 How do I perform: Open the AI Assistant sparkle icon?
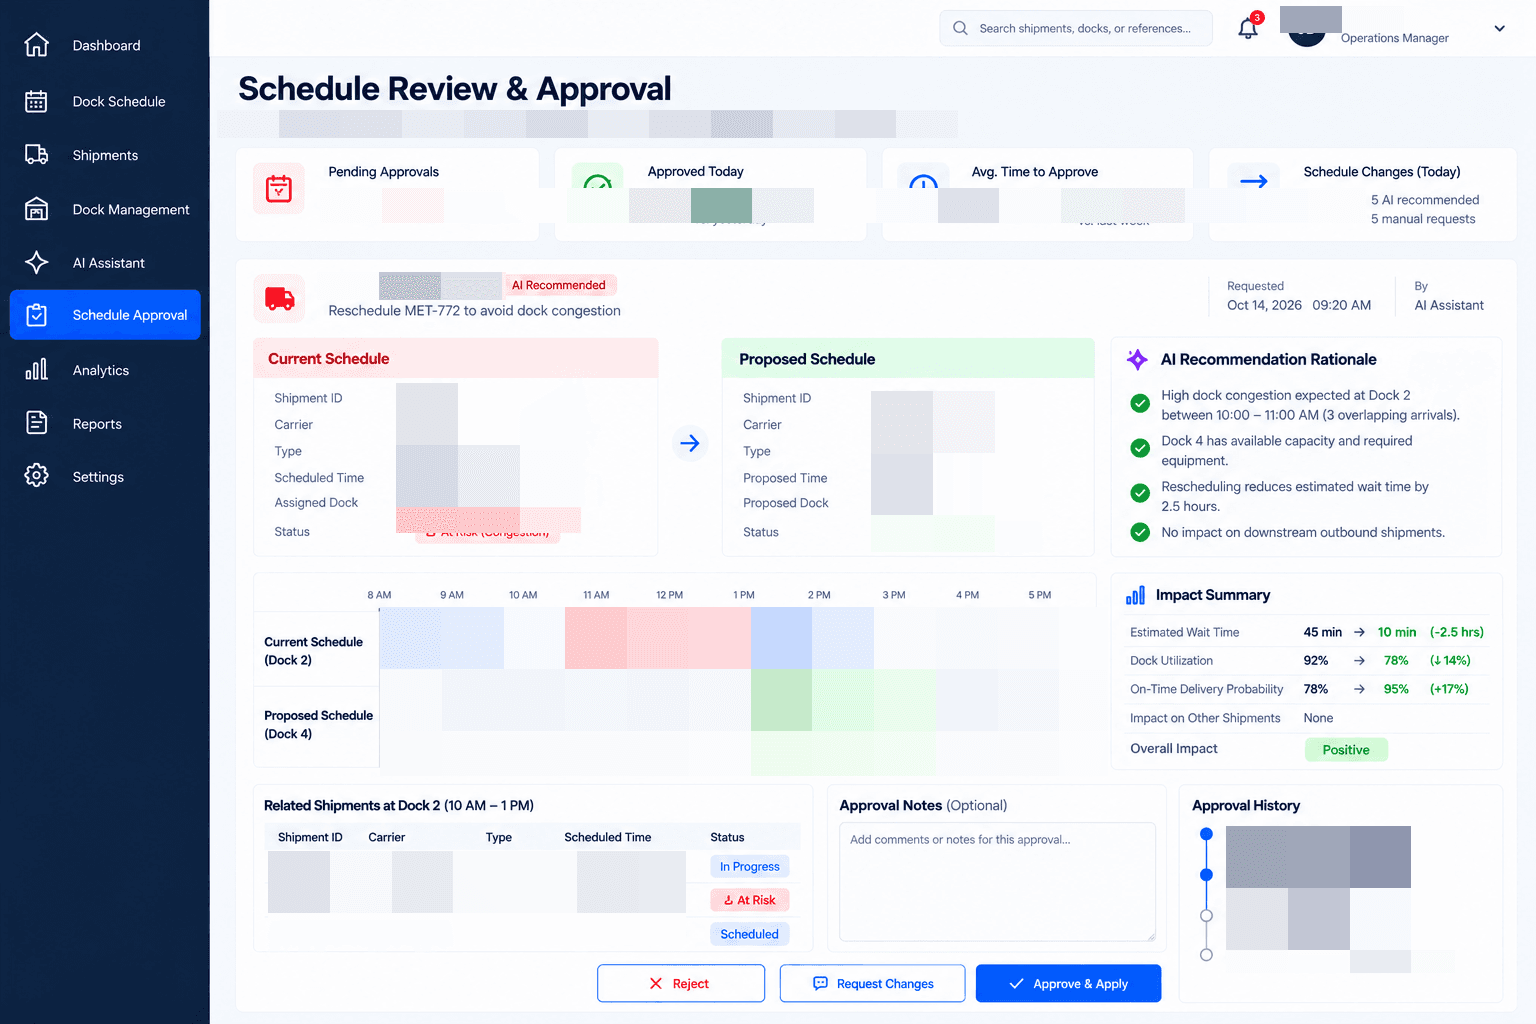pyautogui.click(x=36, y=262)
